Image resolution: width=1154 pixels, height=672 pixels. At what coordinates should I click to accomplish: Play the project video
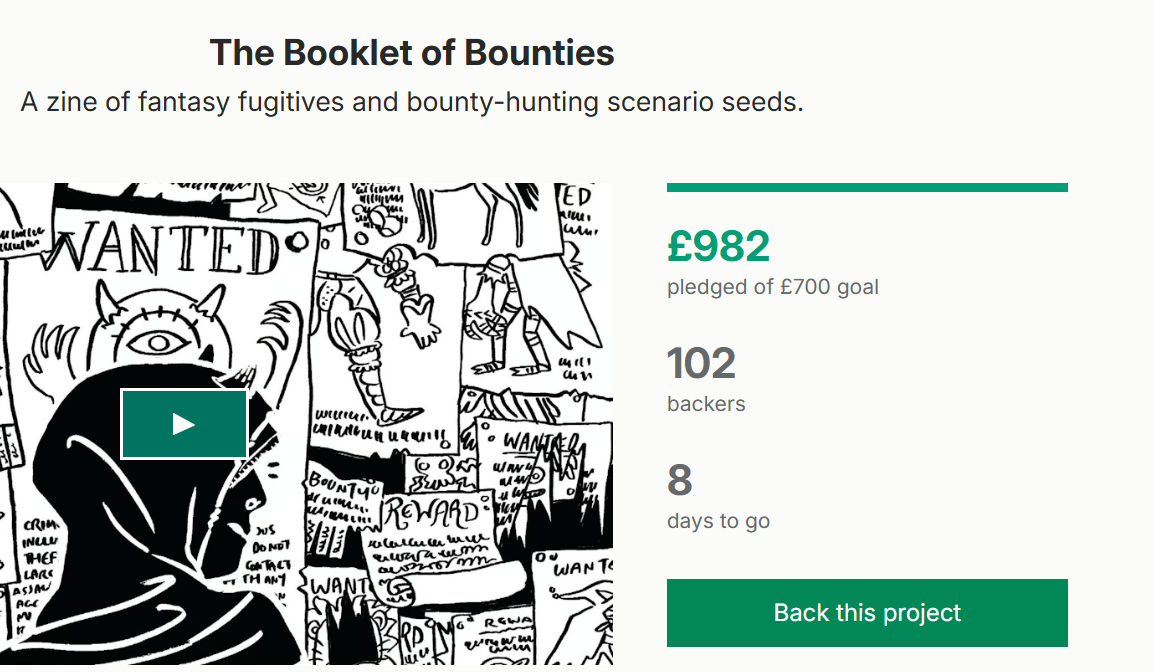coord(184,424)
